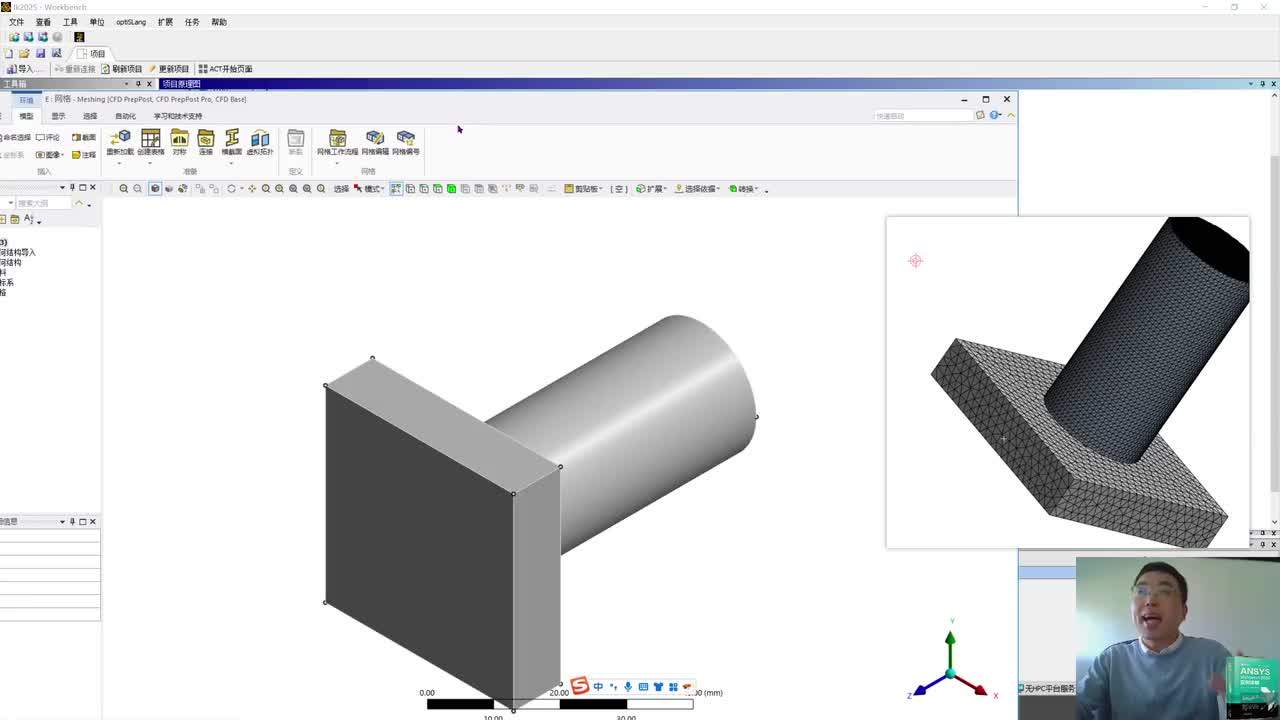This screenshot has width=1280, height=720.
Task: Click the outline search box
Action: [x=44, y=203]
